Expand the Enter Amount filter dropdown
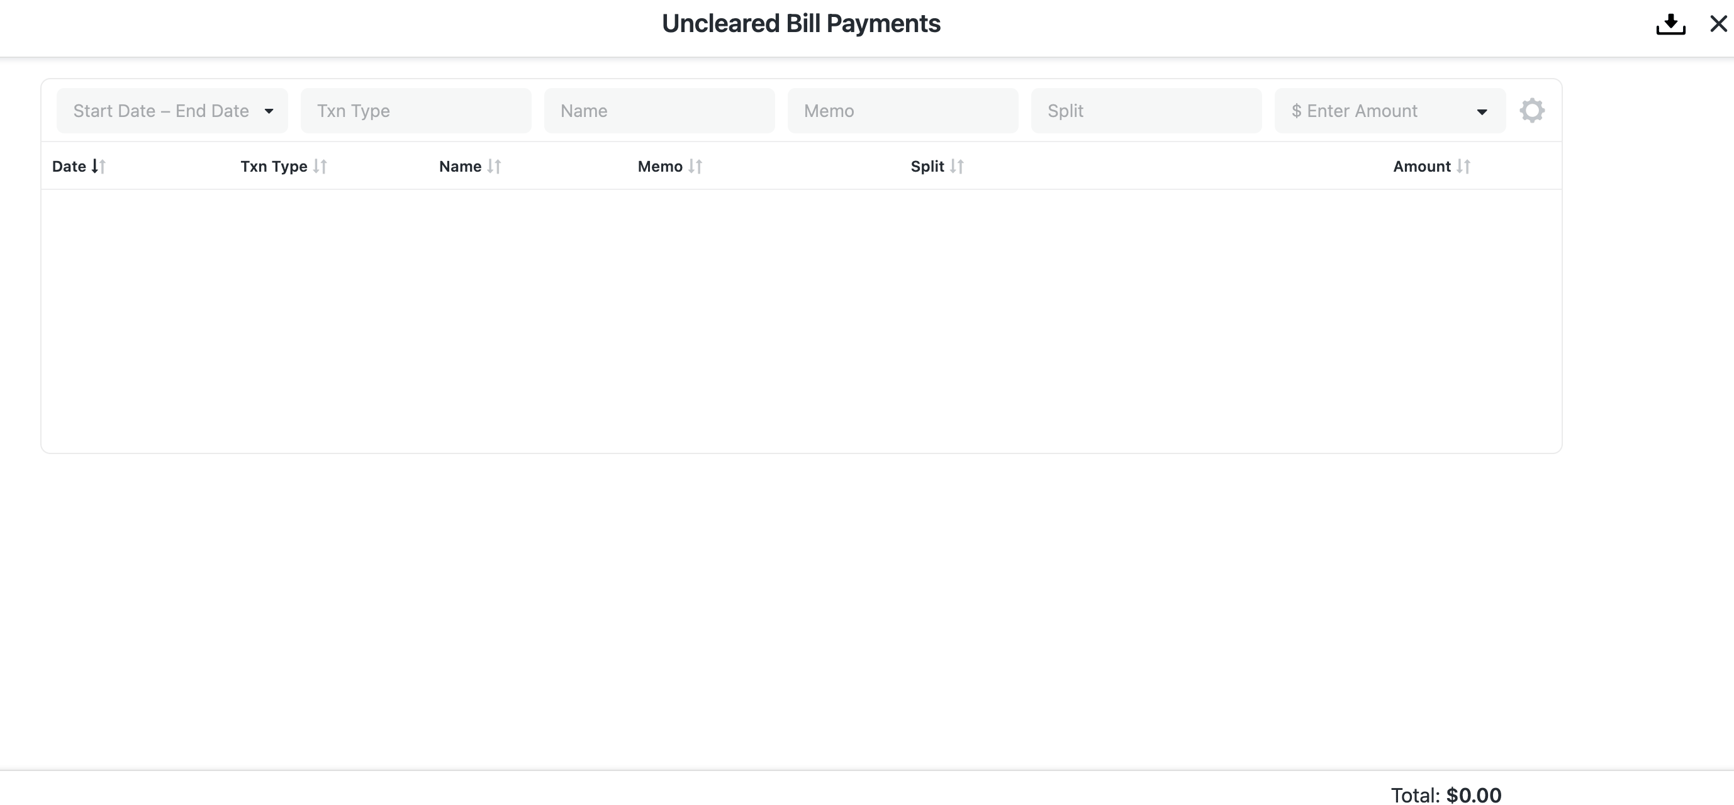 pyautogui.click(x=1483, y=111)
